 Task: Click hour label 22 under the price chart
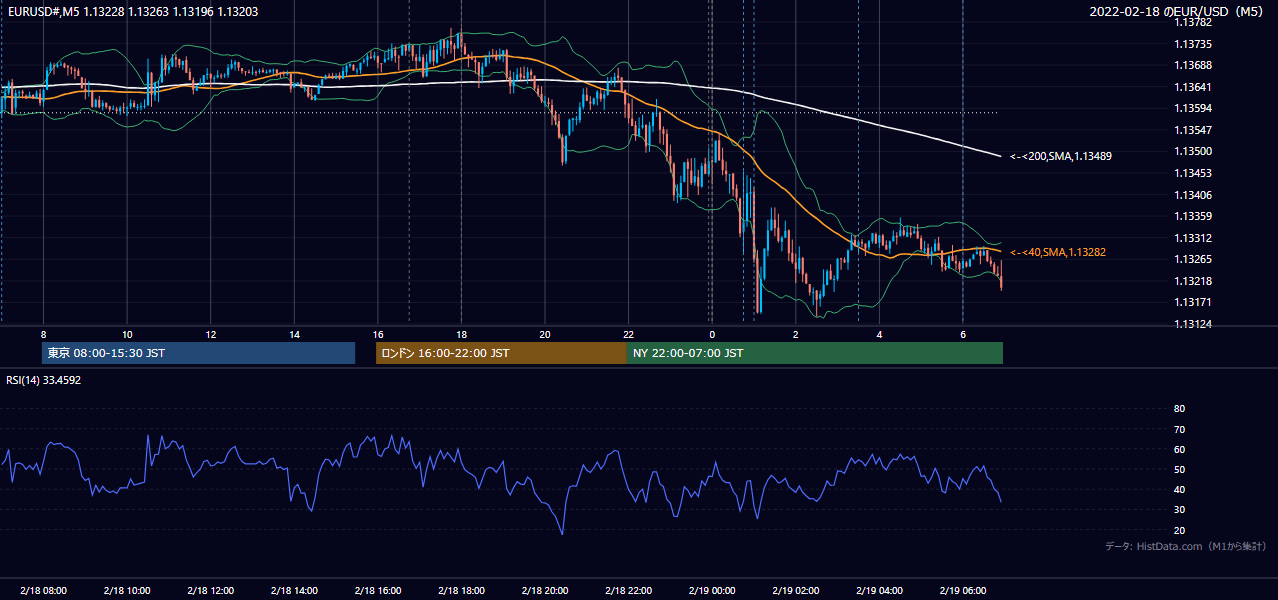point(628,333)
